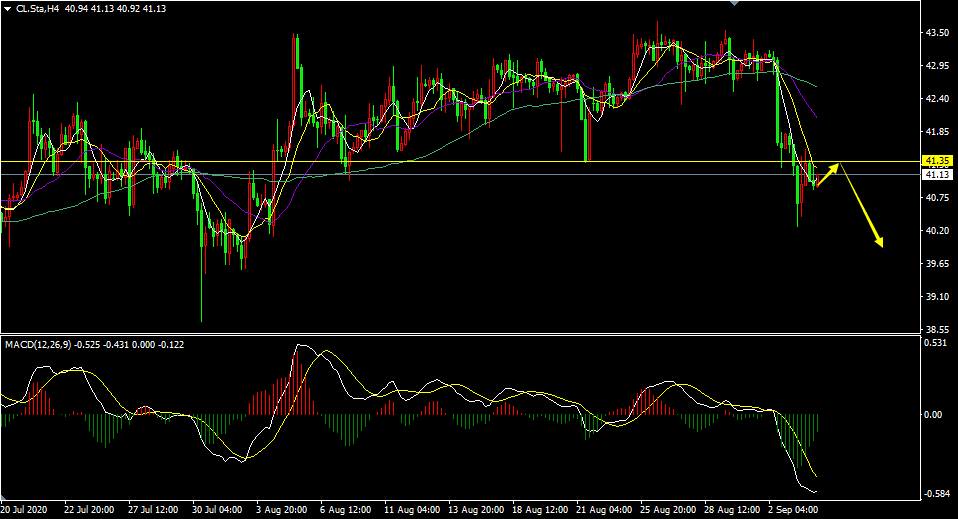This screenshot has width=958, height=519.
Task: Click the 40.20 price axis value
Action: [x=937, y=230]
